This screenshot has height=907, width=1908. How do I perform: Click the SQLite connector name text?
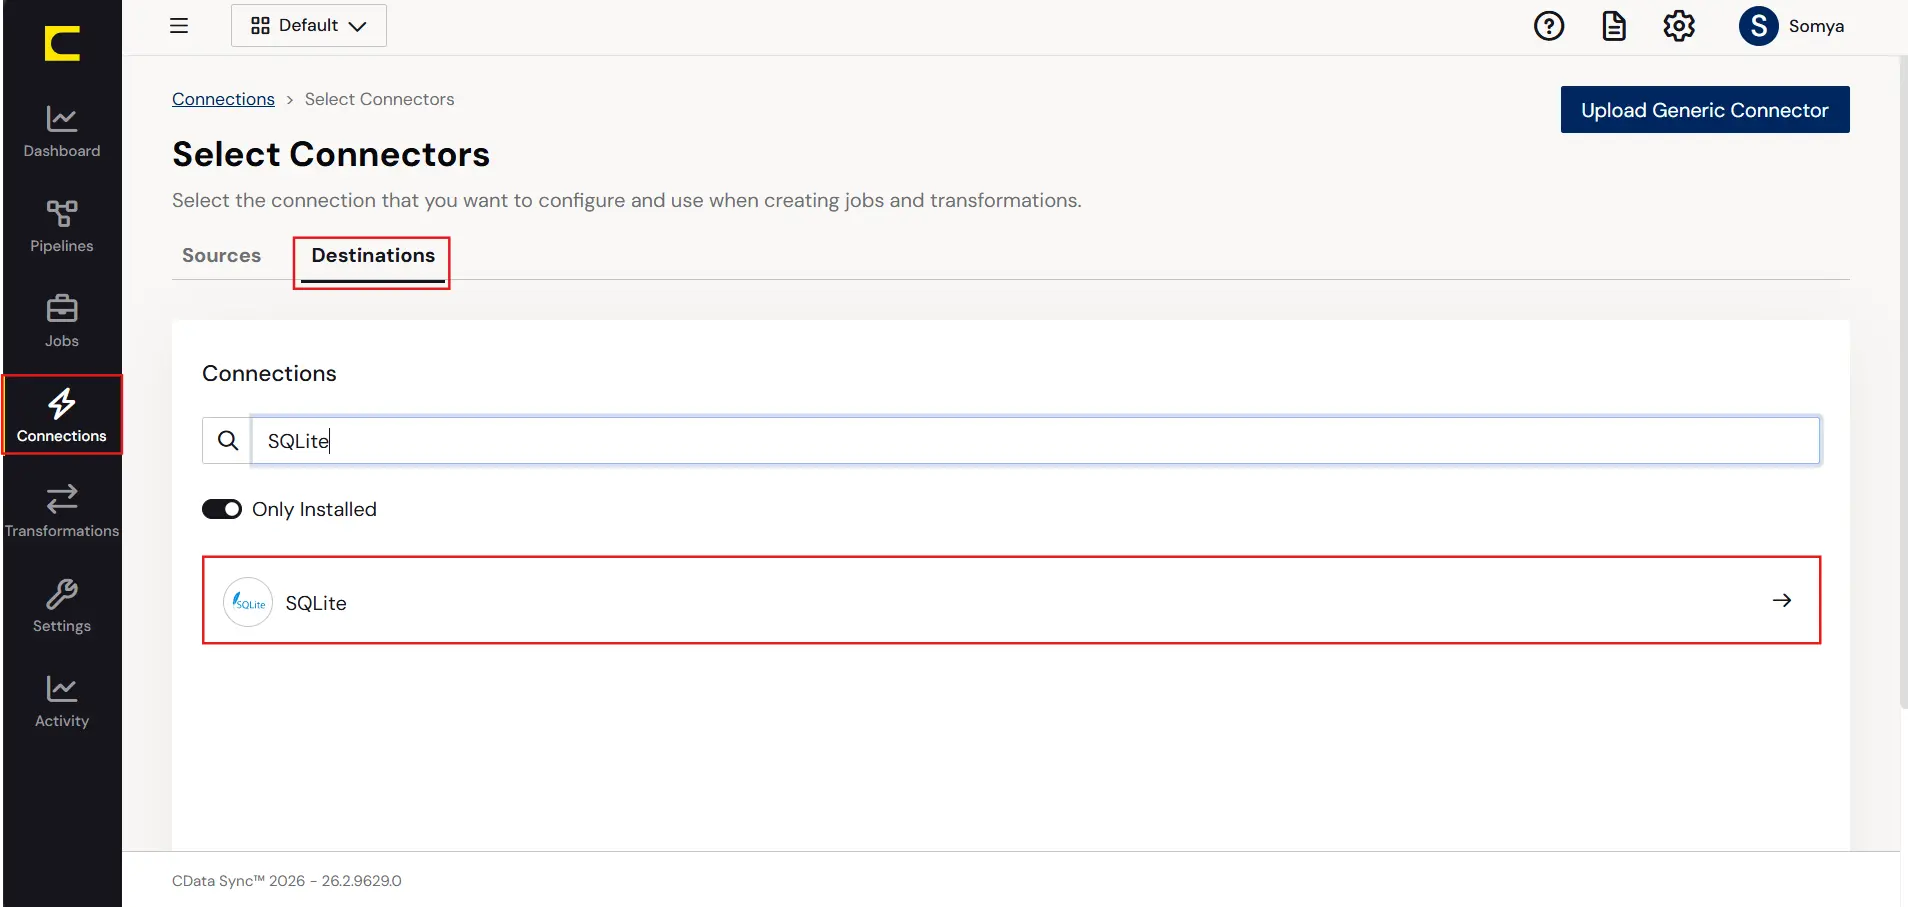(316, 603)
